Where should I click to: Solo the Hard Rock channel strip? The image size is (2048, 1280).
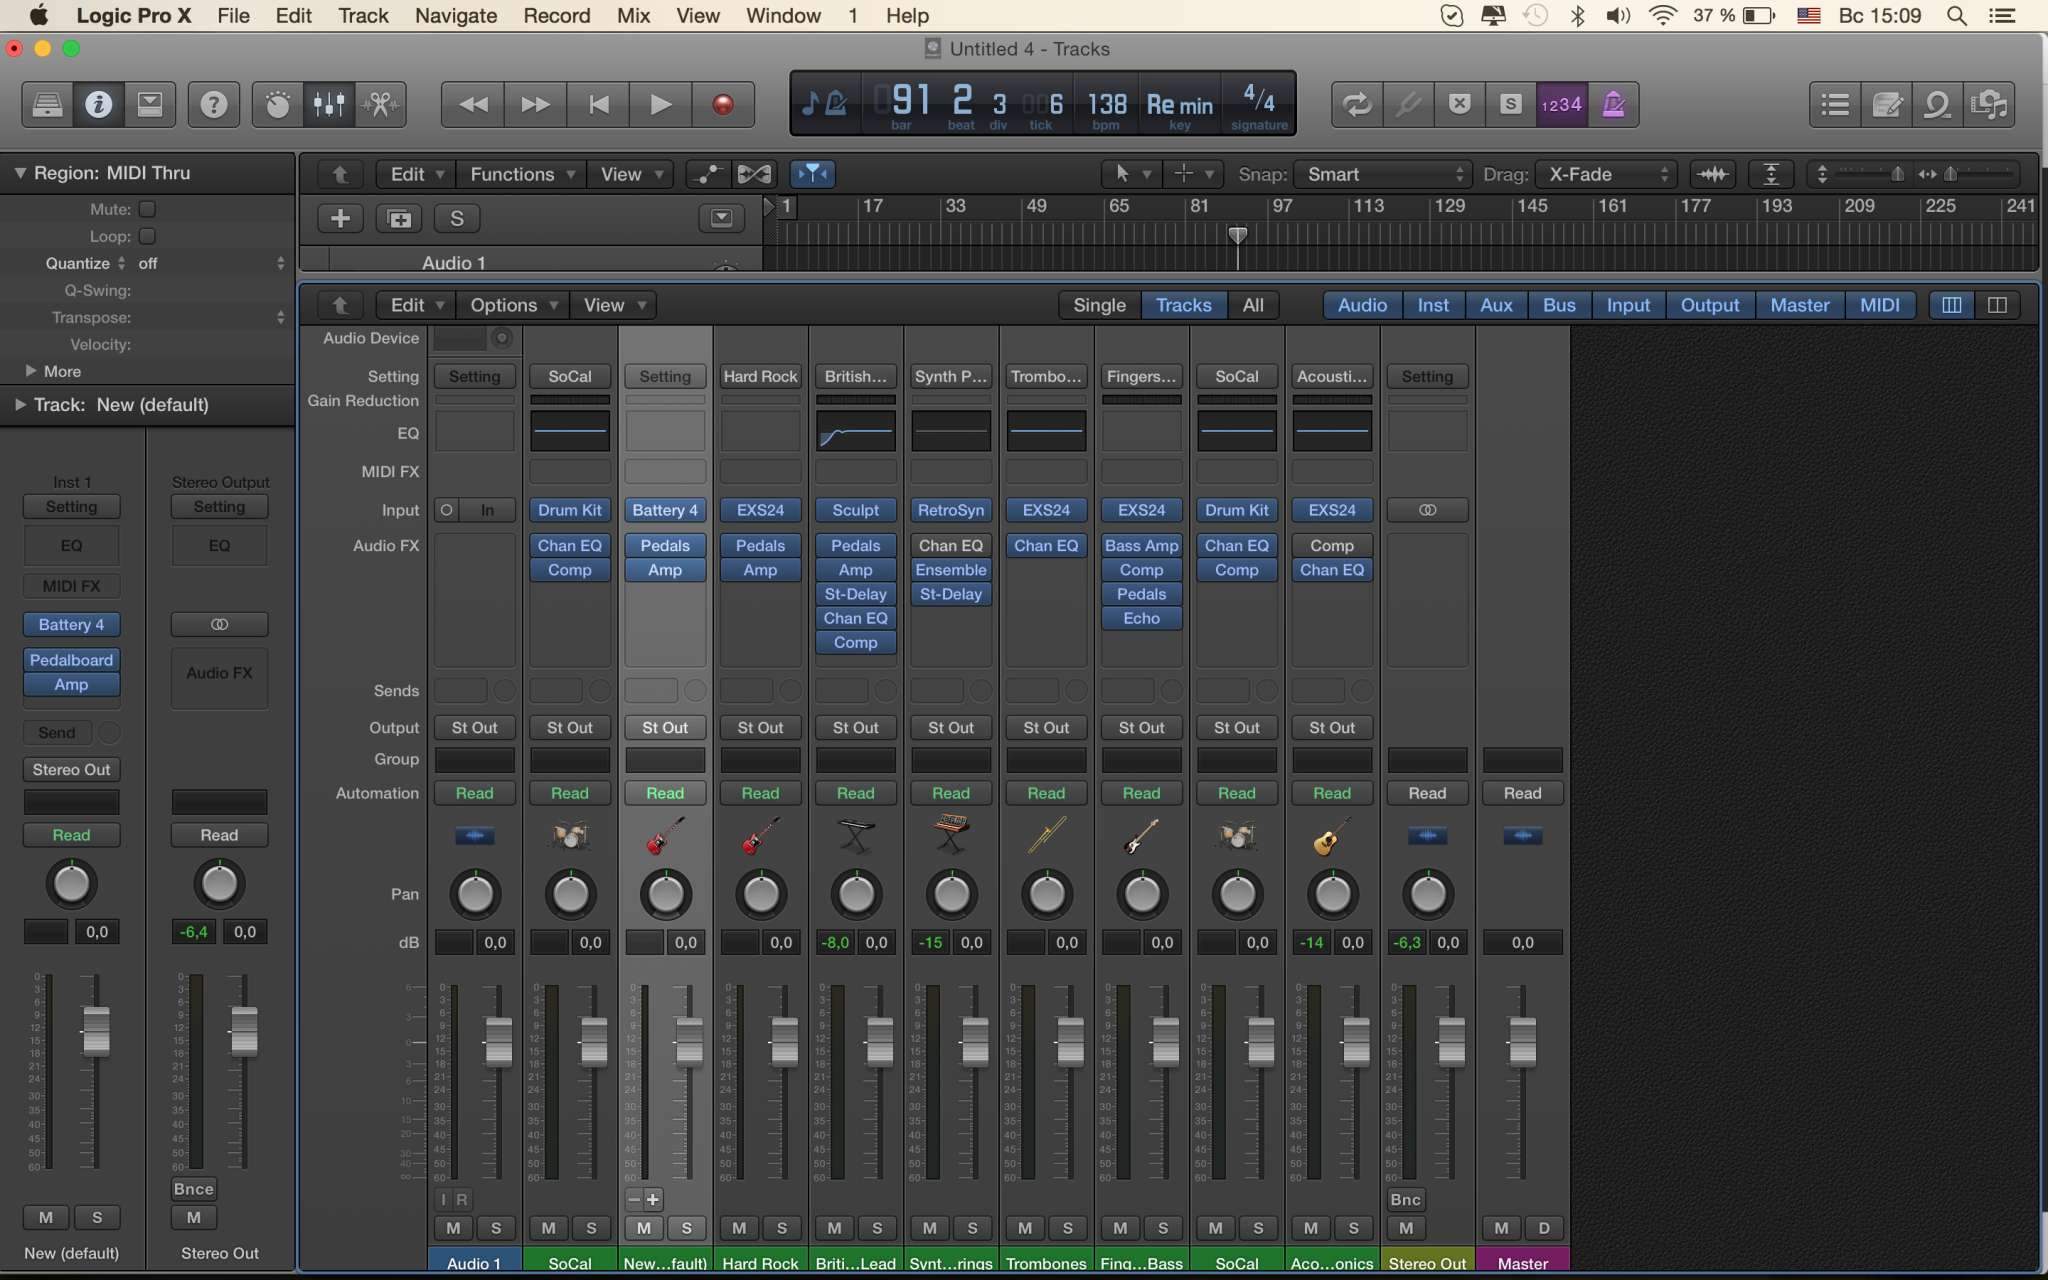coord(782,1228)
